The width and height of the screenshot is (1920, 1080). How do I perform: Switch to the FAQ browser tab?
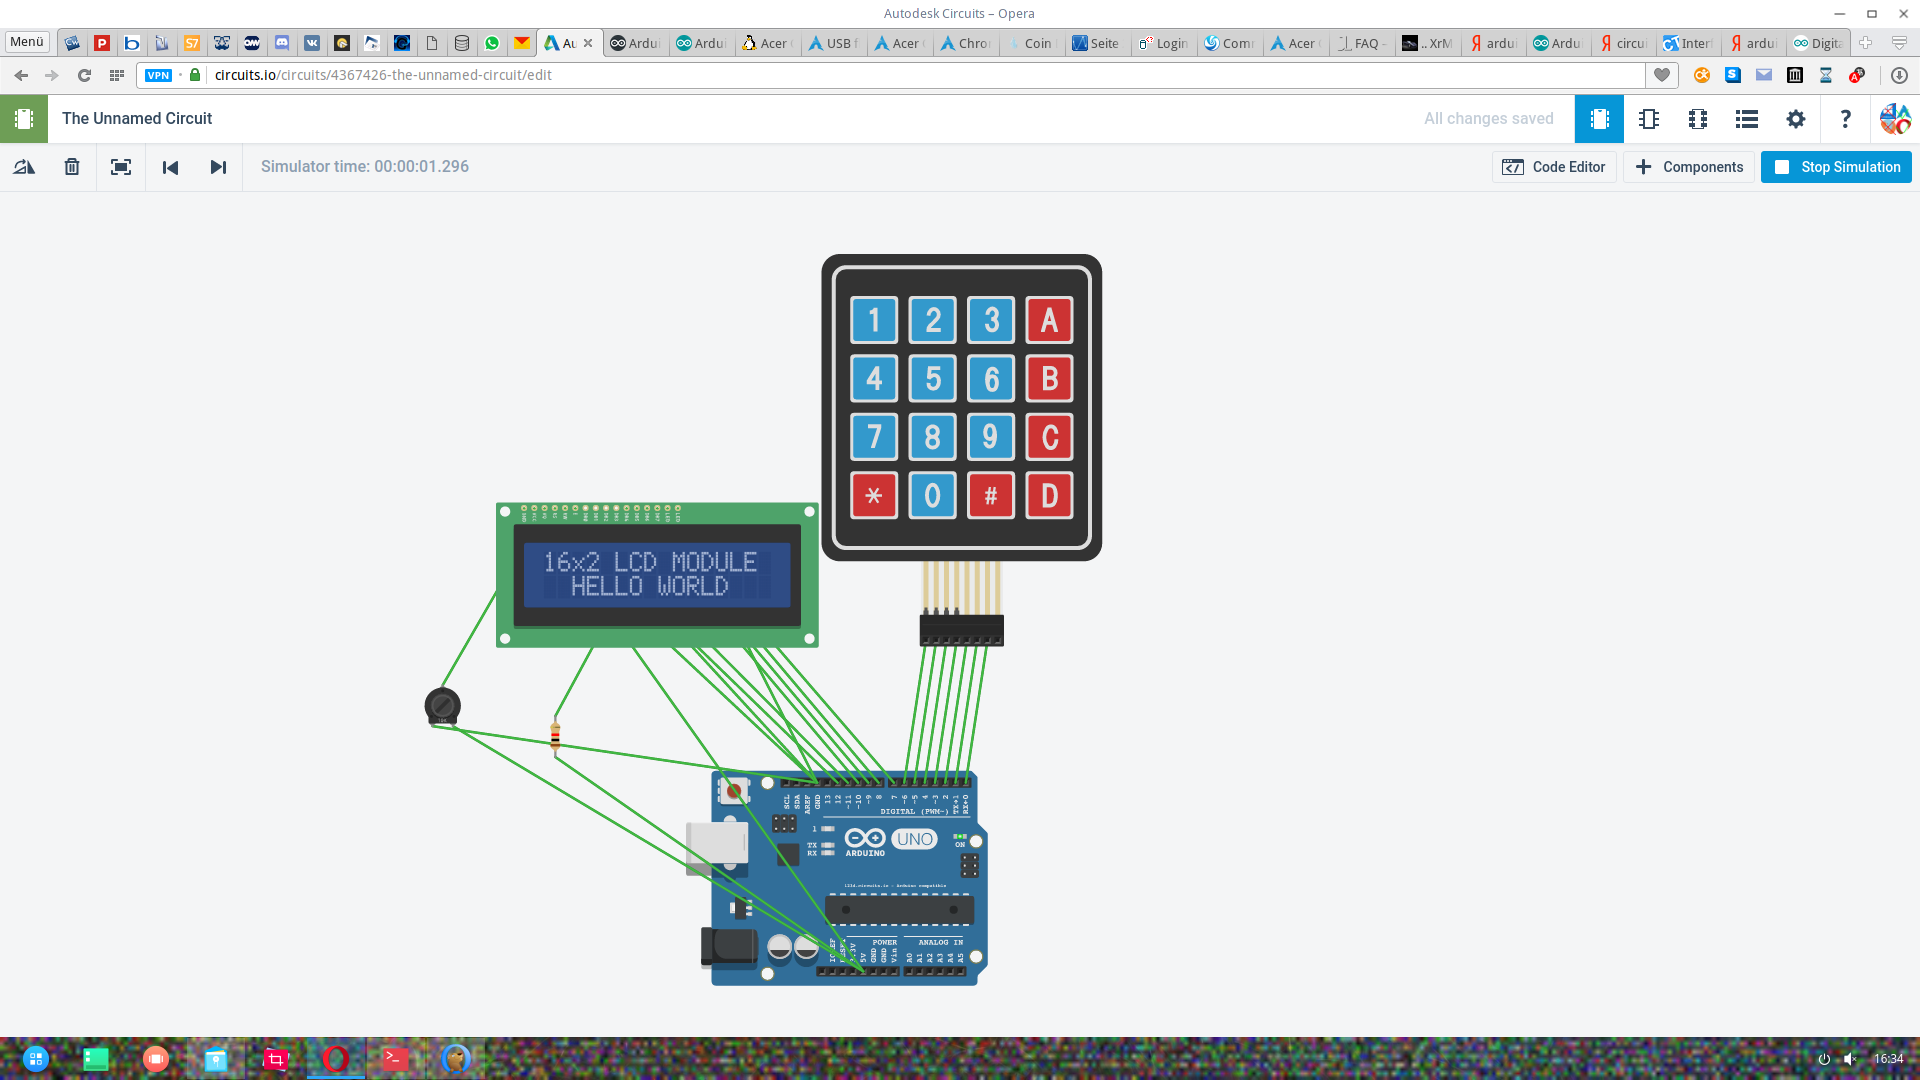[x=1363, y=43]
